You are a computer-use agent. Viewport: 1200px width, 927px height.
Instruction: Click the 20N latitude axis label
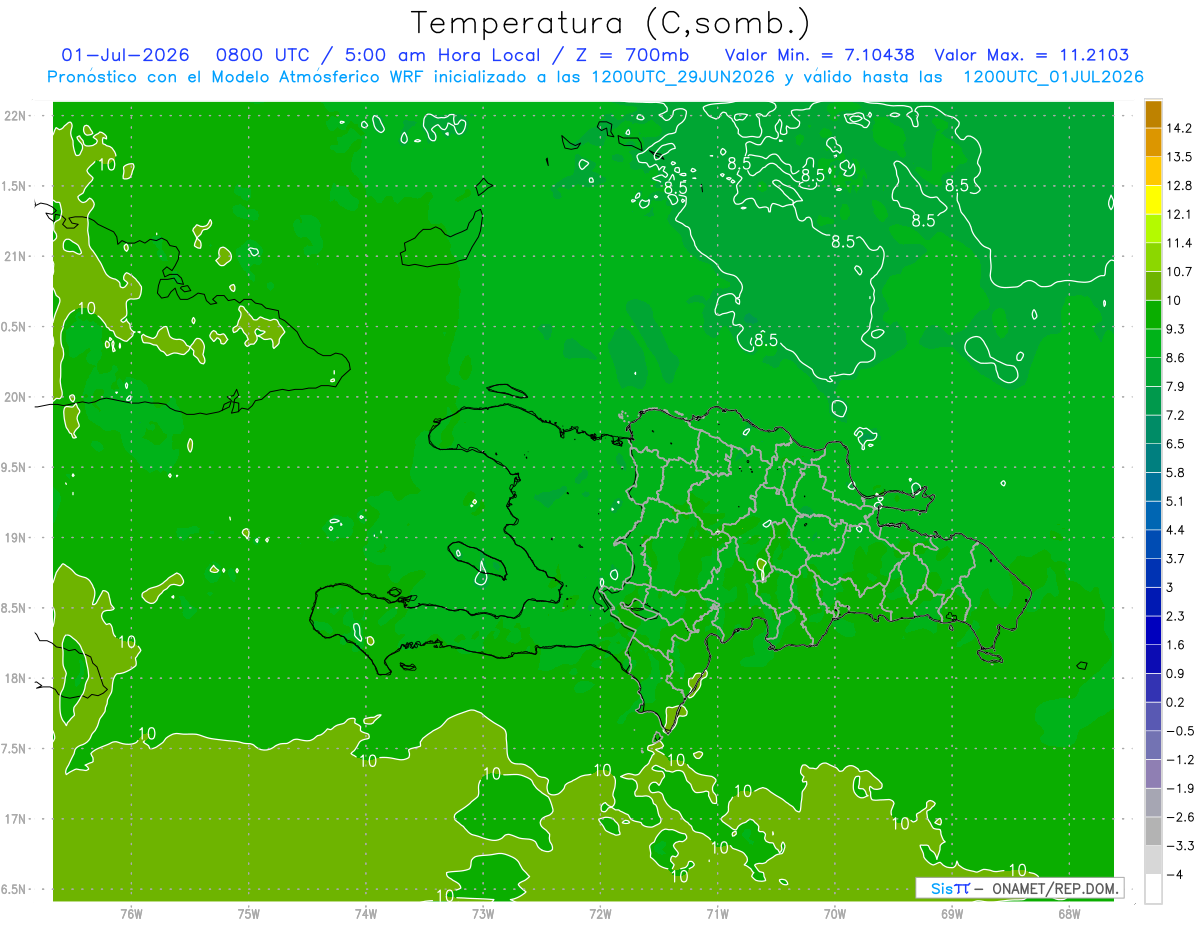(x=15, y=397)
